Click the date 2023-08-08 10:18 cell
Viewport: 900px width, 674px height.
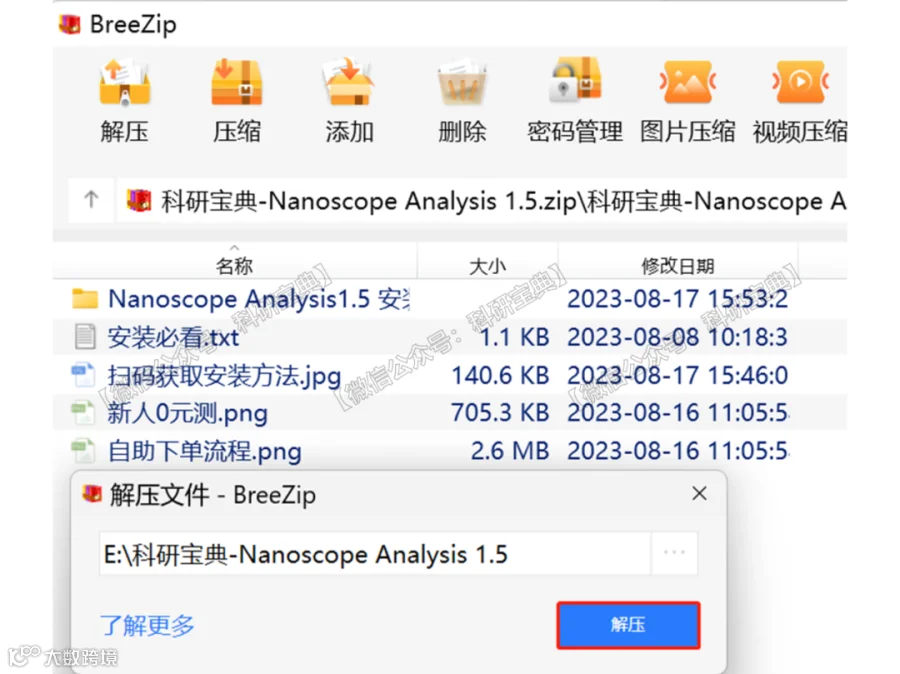point(677,338)
